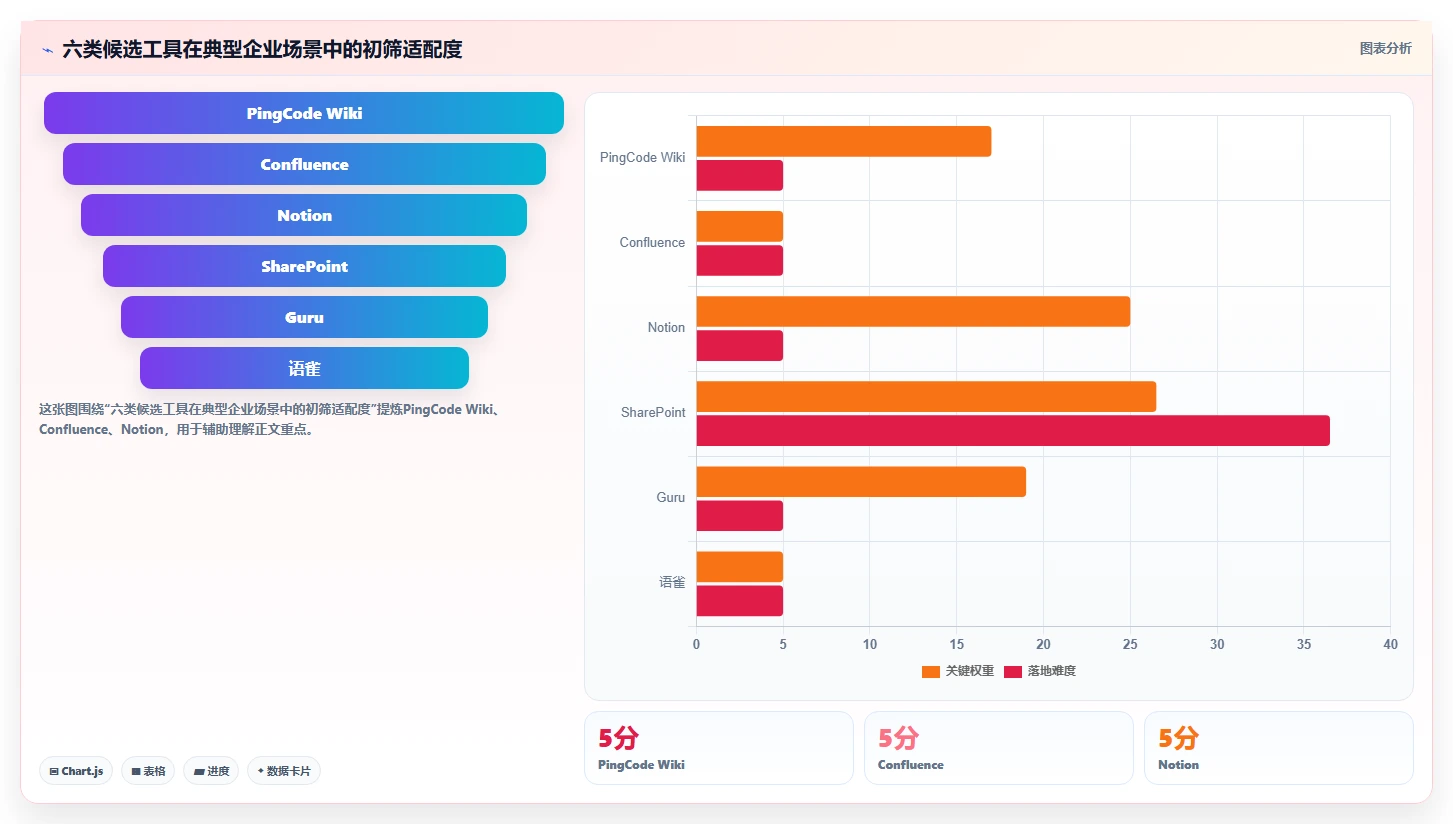This screenshot has width=1453, height=824.
Task: Click 语雀 red 落地难度 bar
Action: point(740,601)
